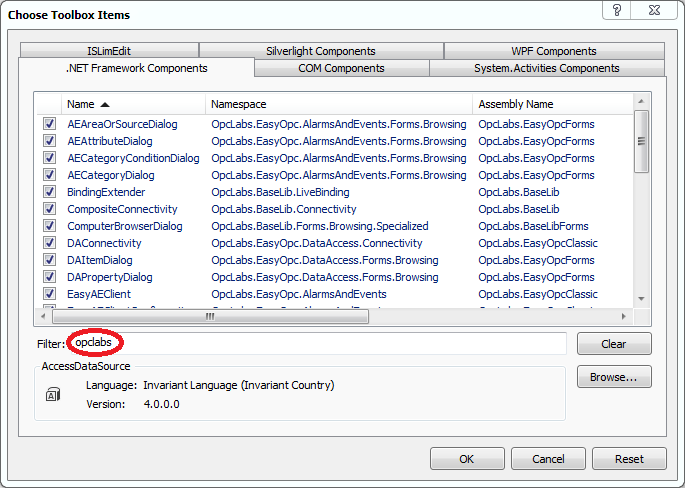Click the horizontal scrollbar left arrow
The width and height of the screenshot is (685, 488).
[x=43, y=316]
